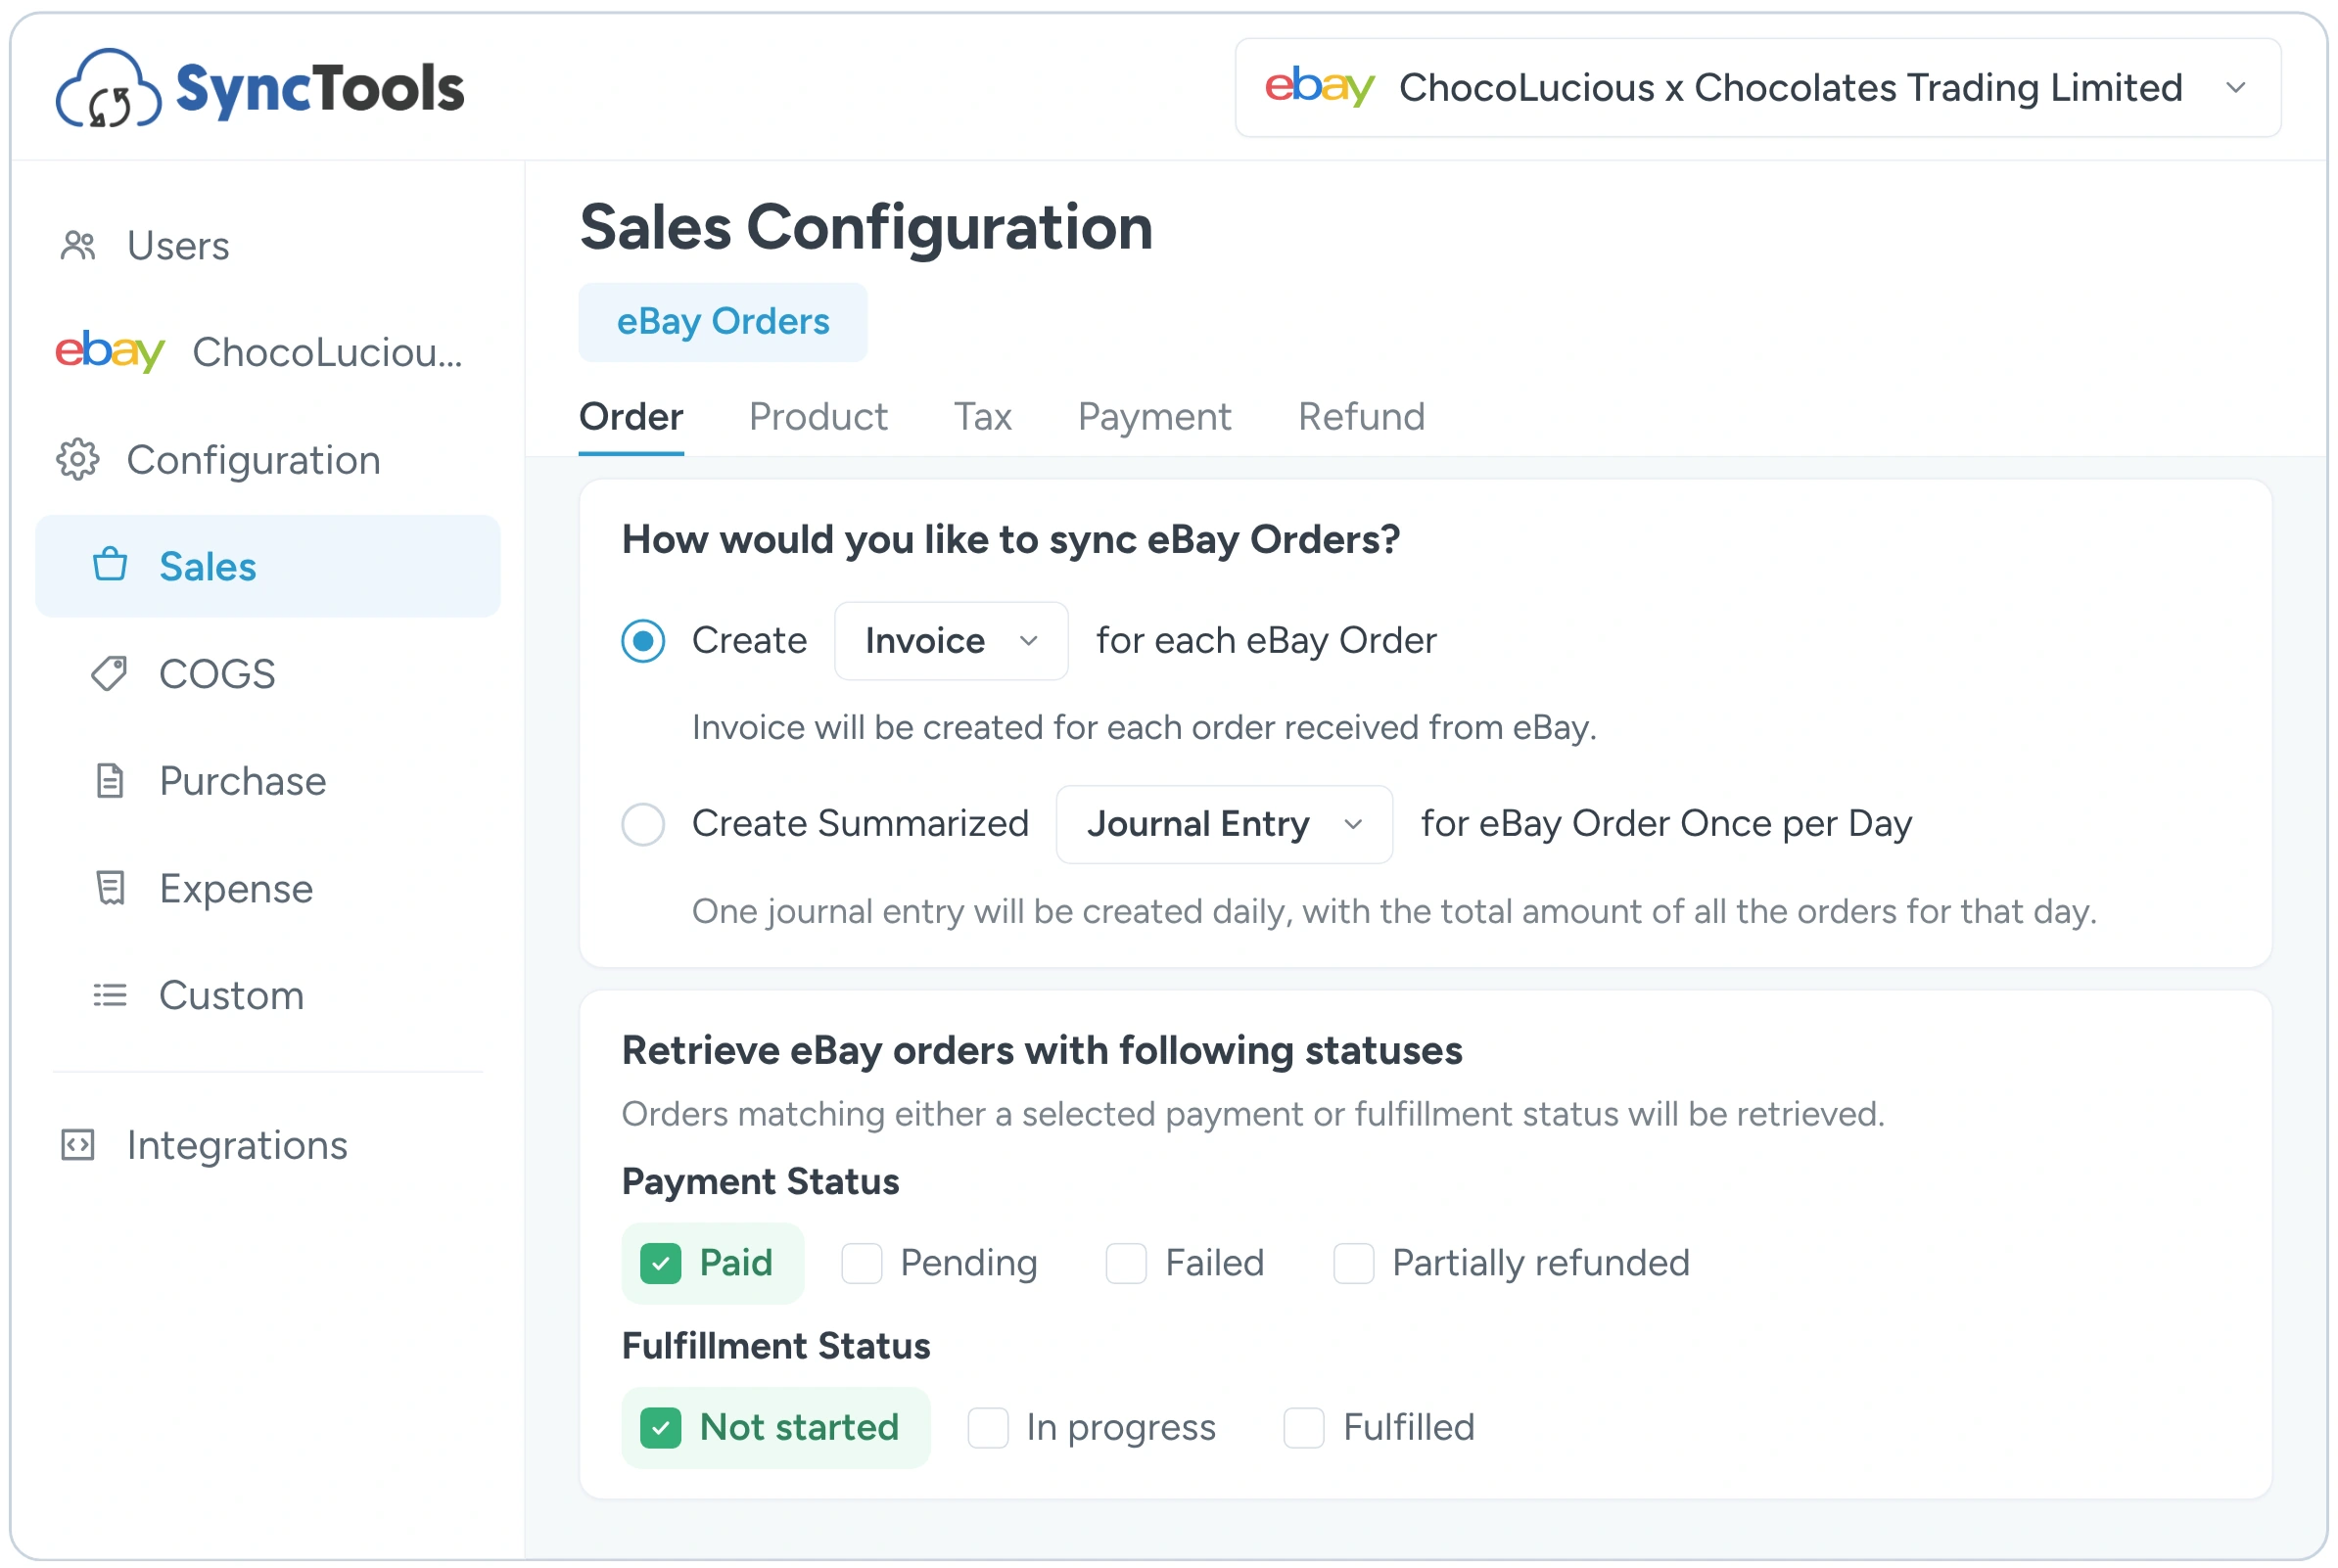Screen dimensions: 2338x1568
Task: Click the Users people icon in sidebar
Action: click(78, 245)
